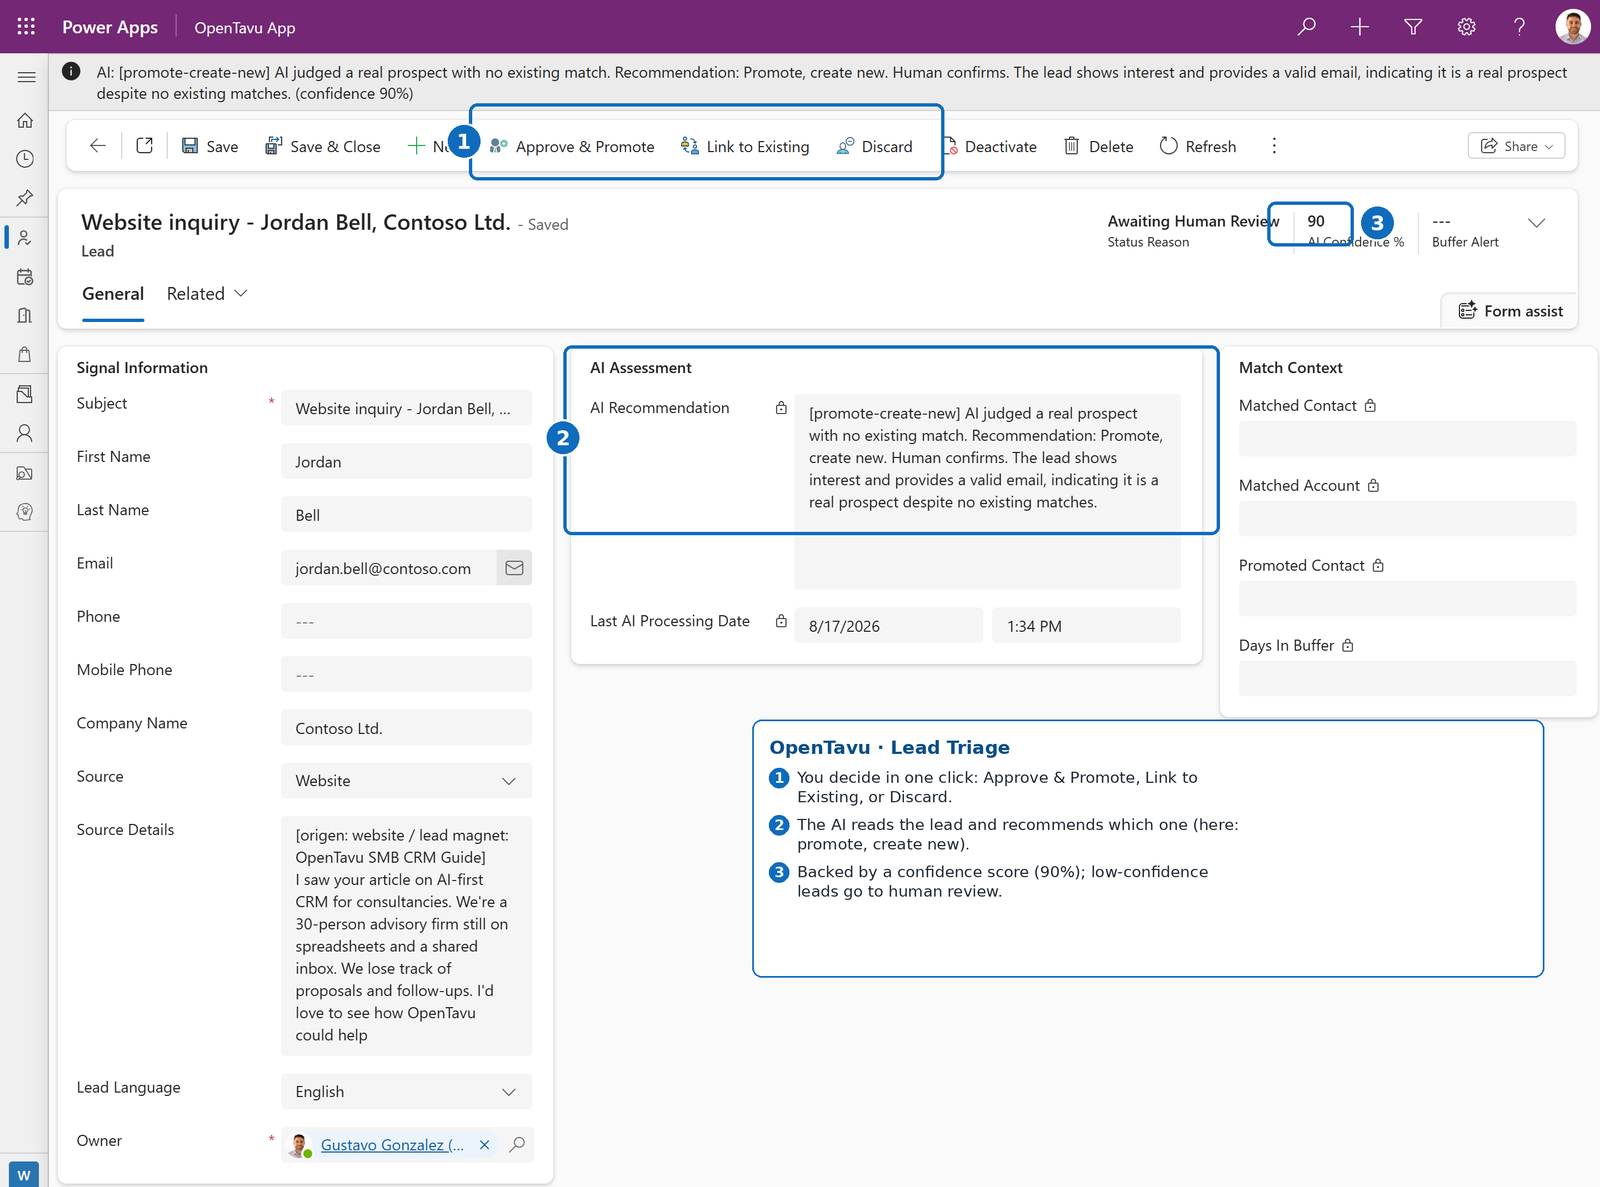Open the app launcher waffle menu

[26, 27]
